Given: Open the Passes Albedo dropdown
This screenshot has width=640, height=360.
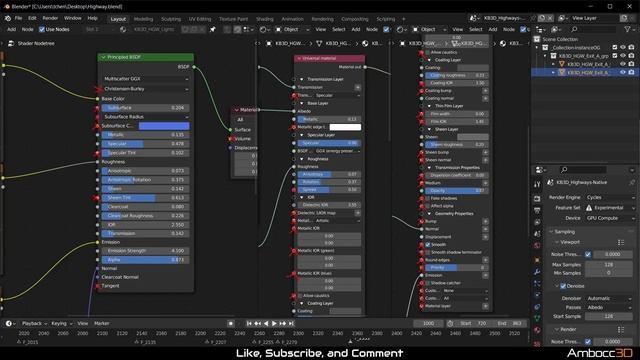Looking at the screenshot, I should [609, 307].
